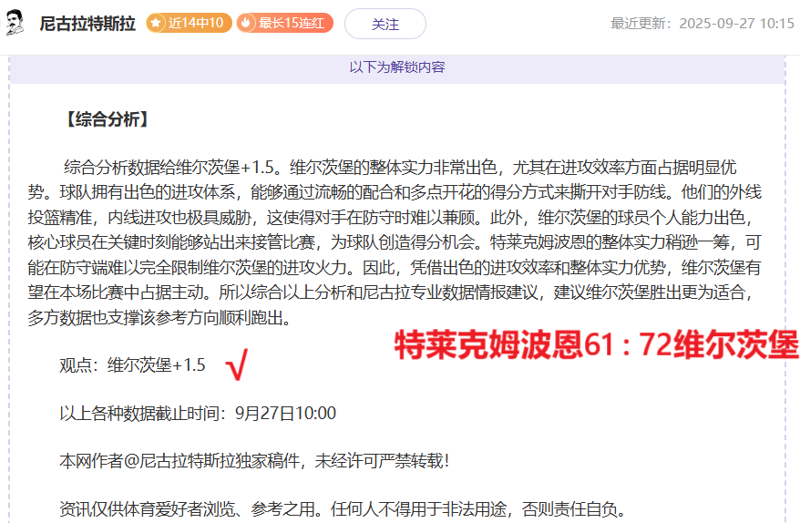
Task: Click the 观点：维尔茨堡+1.5 line
Action: [132, 366]
